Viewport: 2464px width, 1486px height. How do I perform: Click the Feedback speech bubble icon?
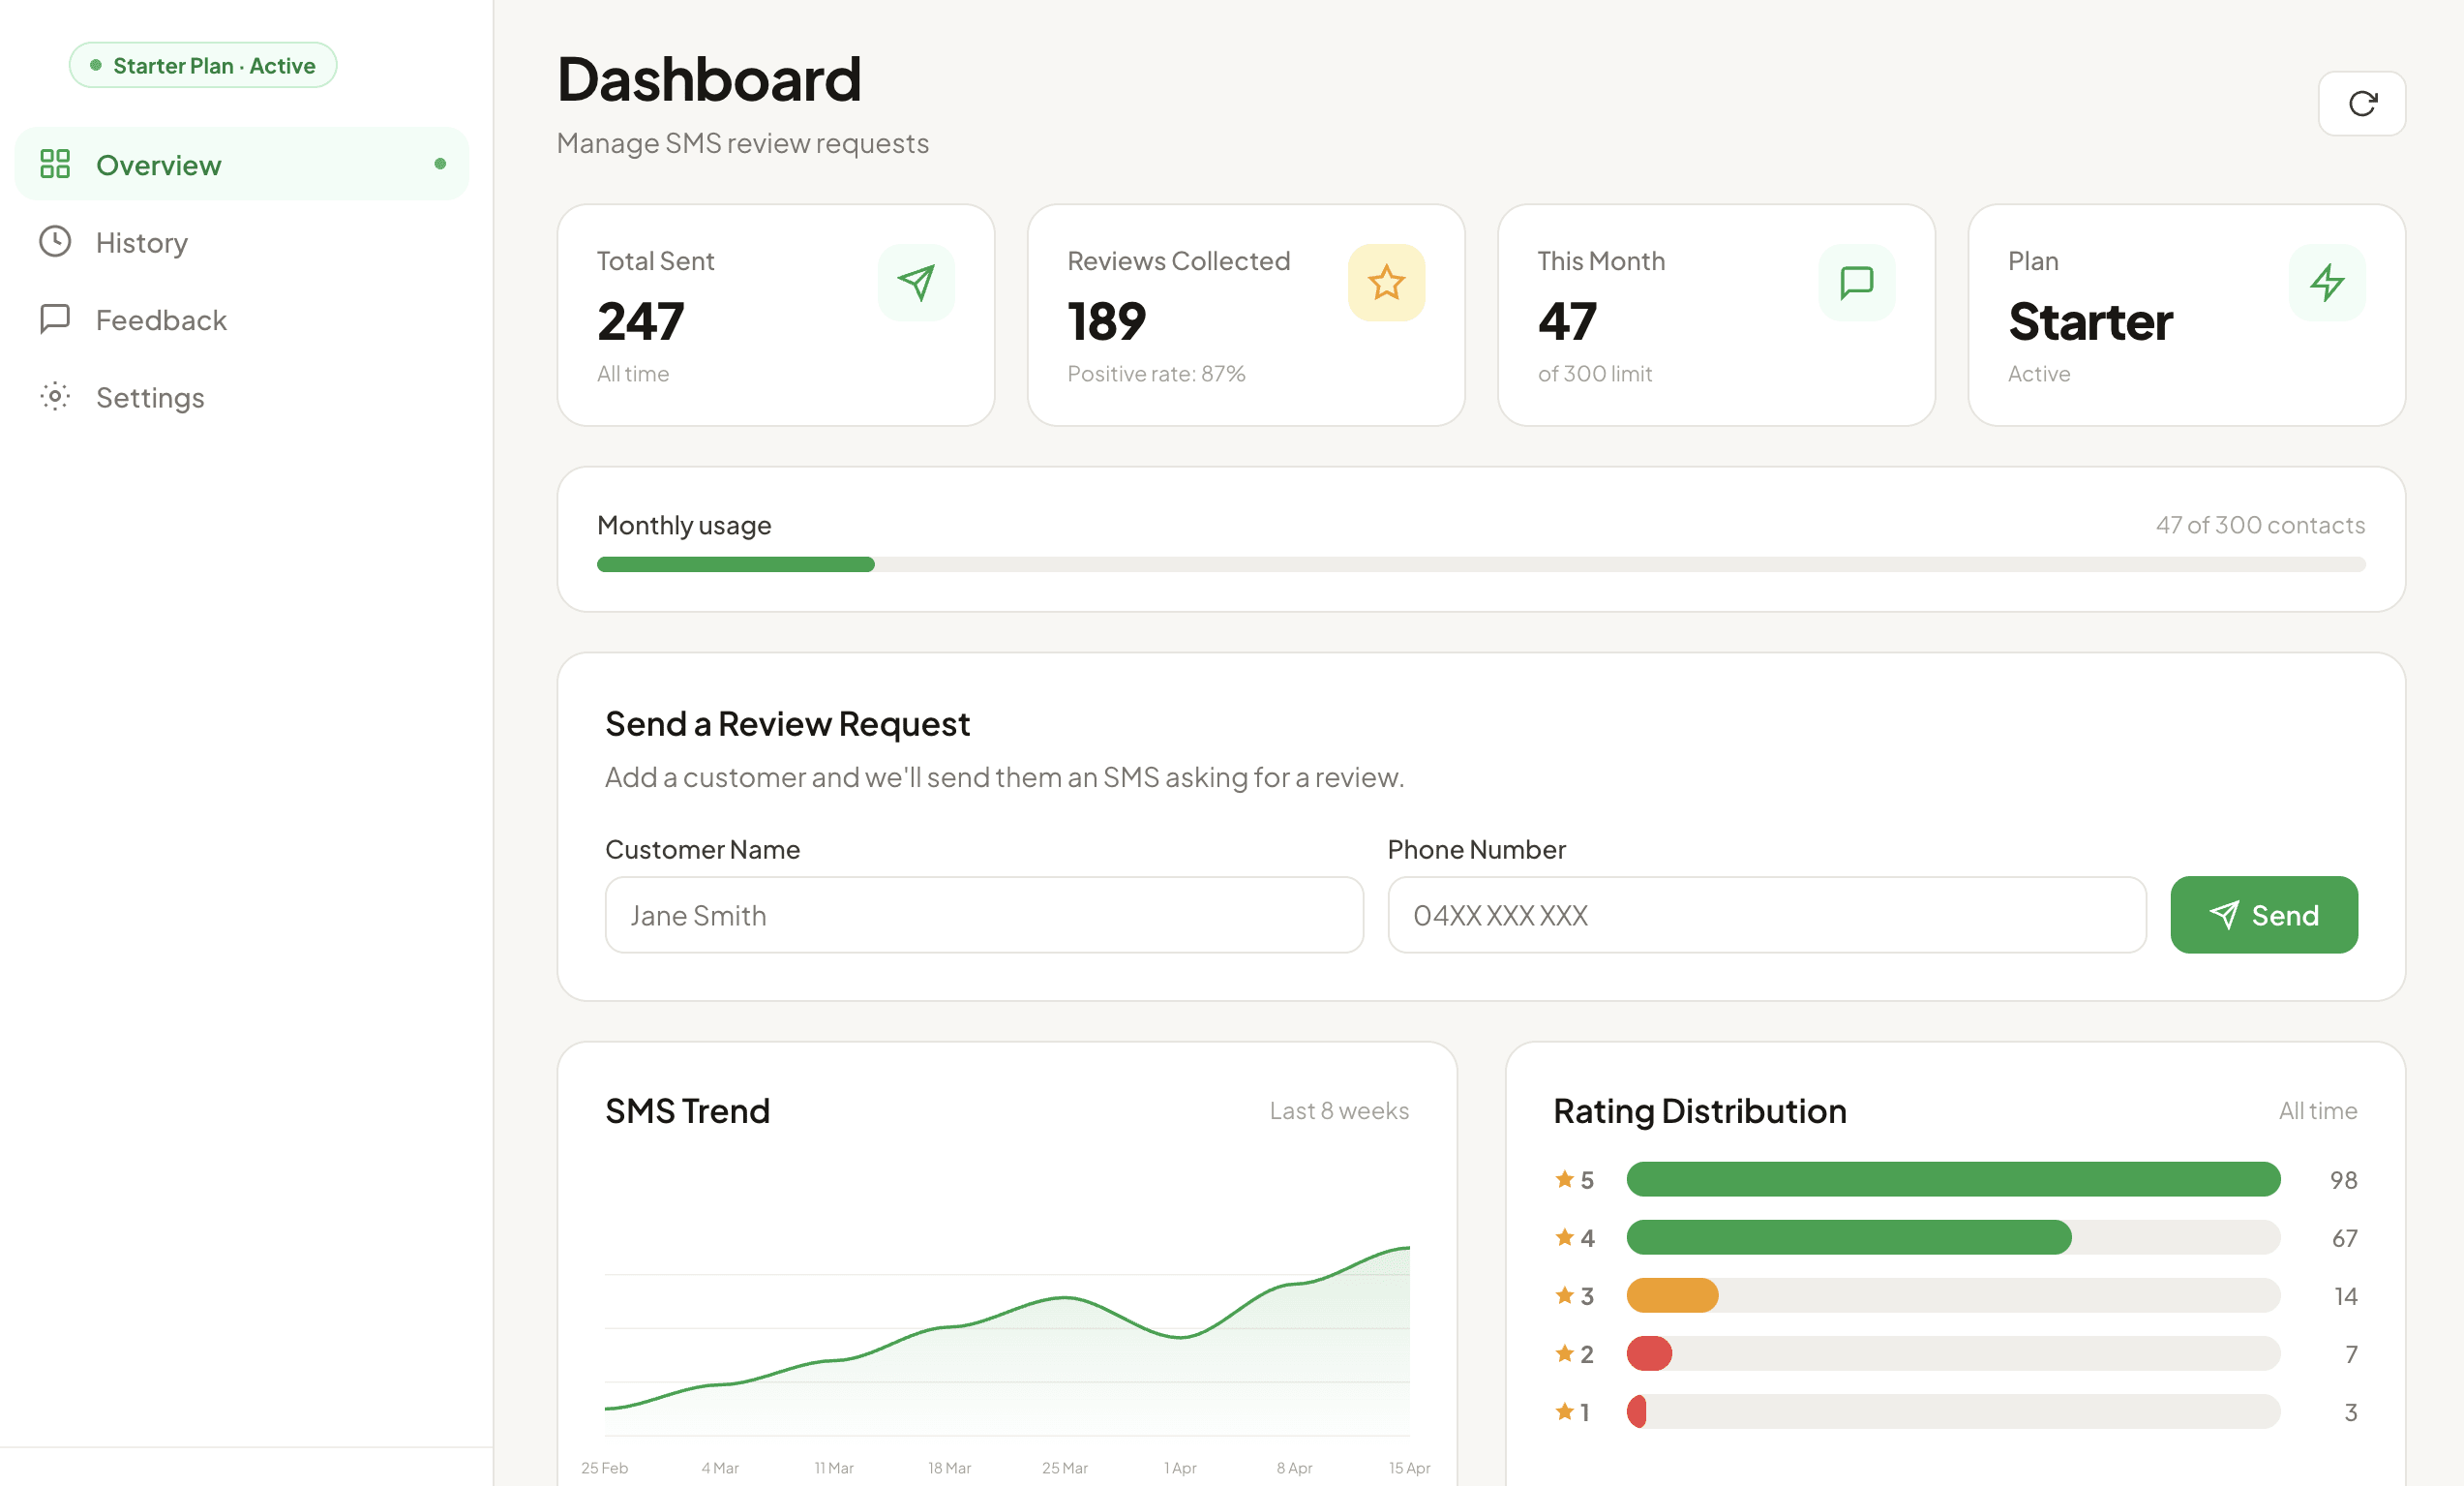click(x=55, y=319)
